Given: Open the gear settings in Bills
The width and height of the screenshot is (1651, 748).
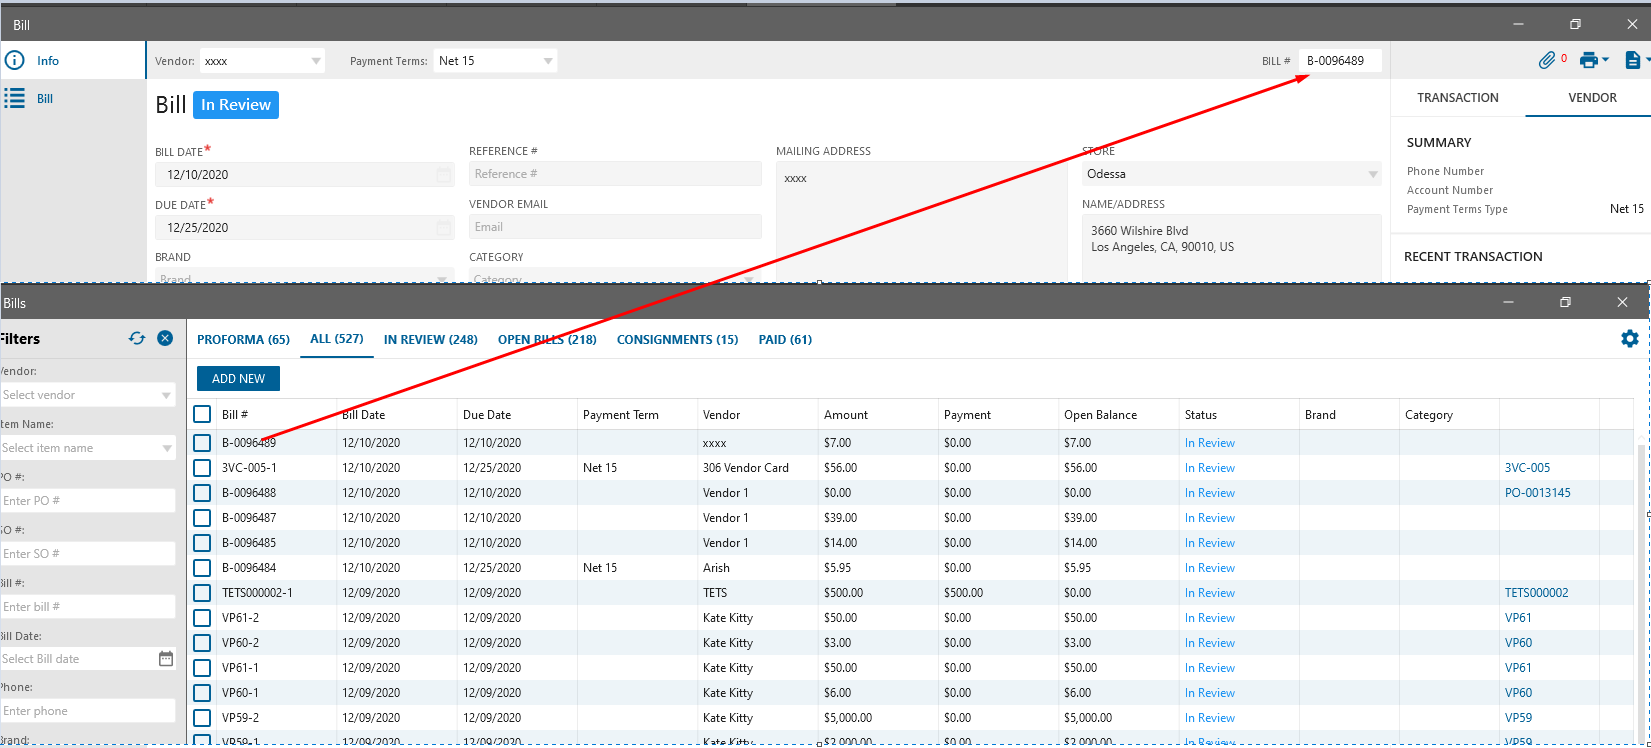Looking at the screenshot, I should click(x=1629, y=339).
